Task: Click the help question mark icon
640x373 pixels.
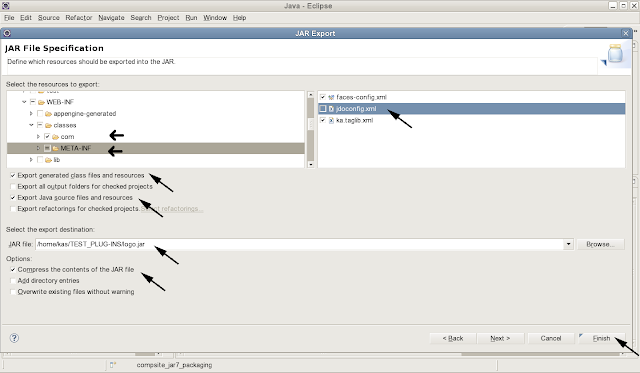Action: tap(14, 338)
